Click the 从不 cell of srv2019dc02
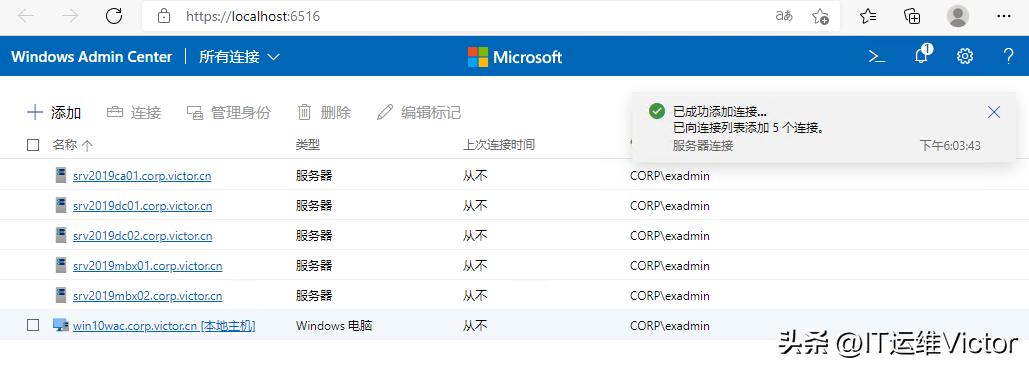The width and height of the screenshot is (1029, 367). pyautogui.click(x=475, y=236)
